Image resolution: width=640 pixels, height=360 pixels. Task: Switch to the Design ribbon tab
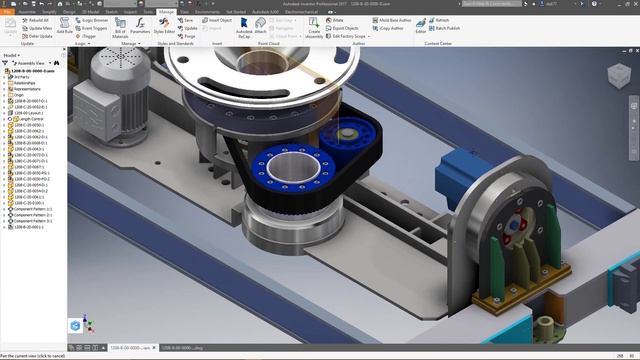click(x=69, y=12)
